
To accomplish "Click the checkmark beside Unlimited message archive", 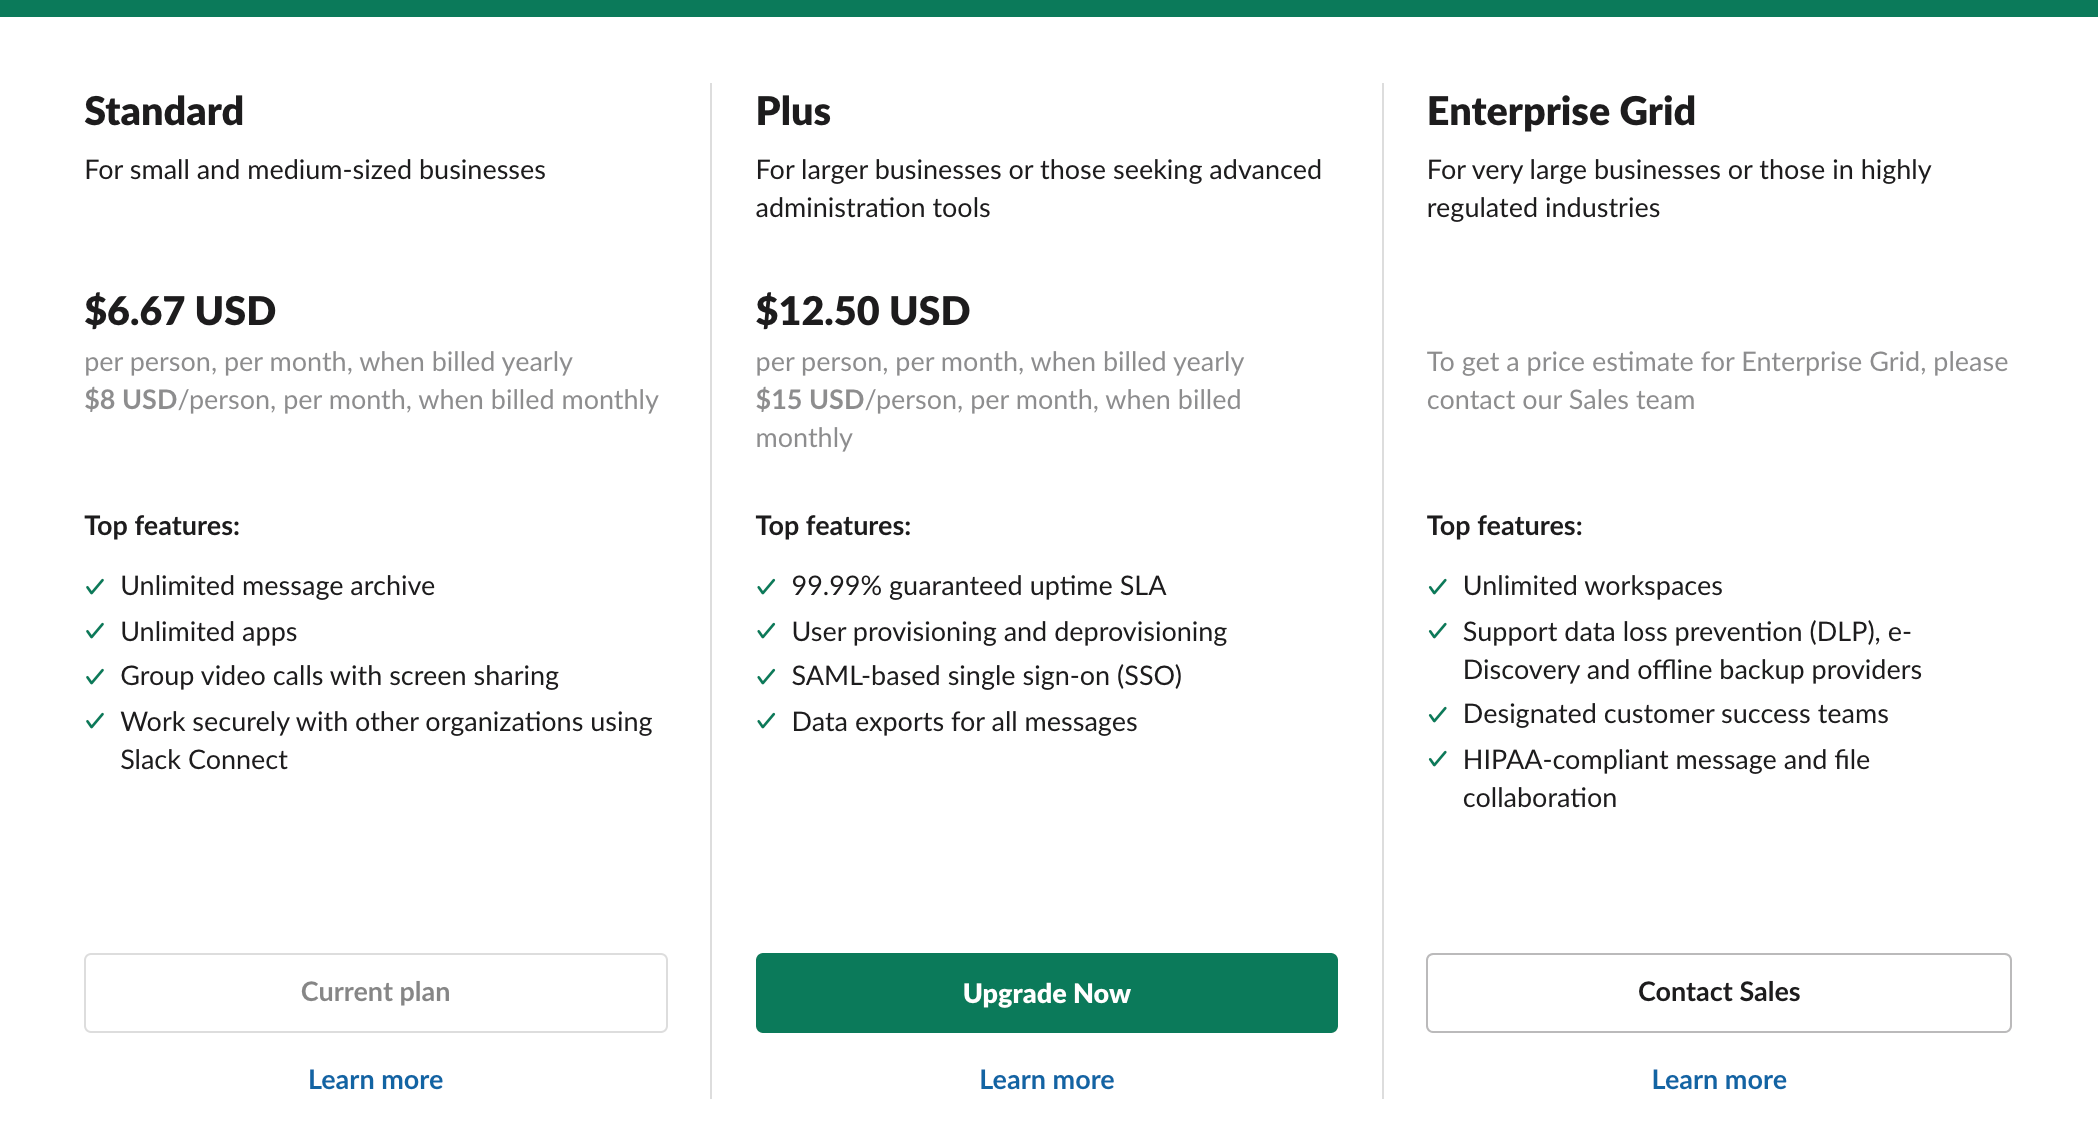I will pos(96,586).
